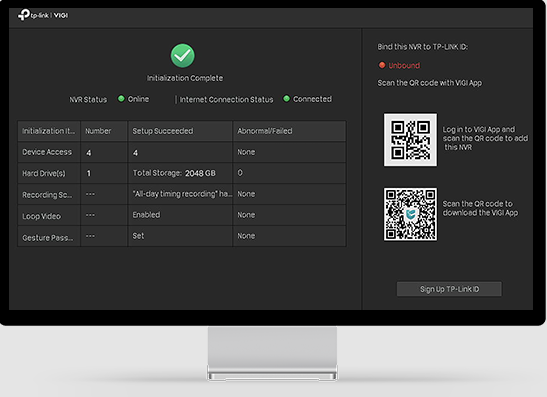Click the Sign Up TP-Link ID button
Viewport: 547px width, 397px height.
coord(449,289)
